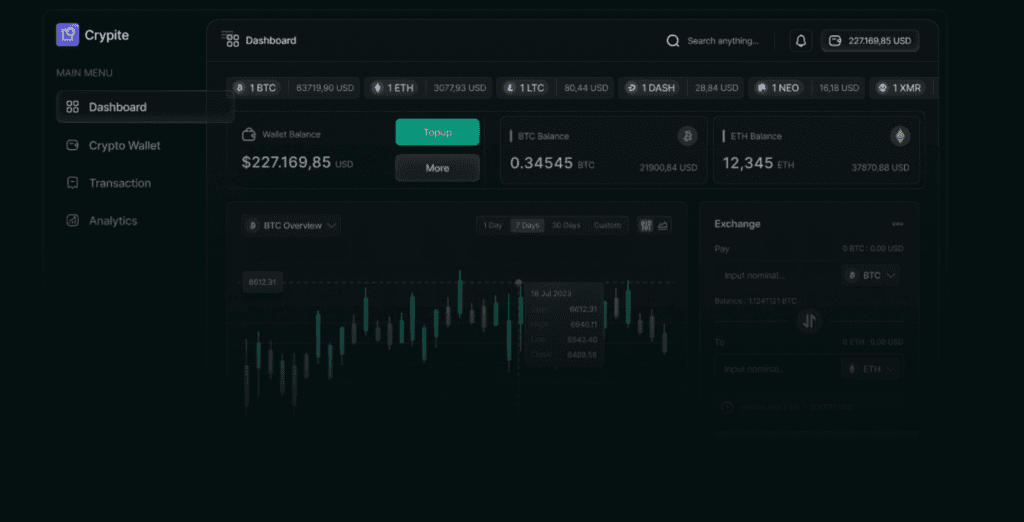The width and height of the screenshot is (1024, 522).
Task: Click the Ethereum icon in ETH Balance card
Action: pos(900,136)
